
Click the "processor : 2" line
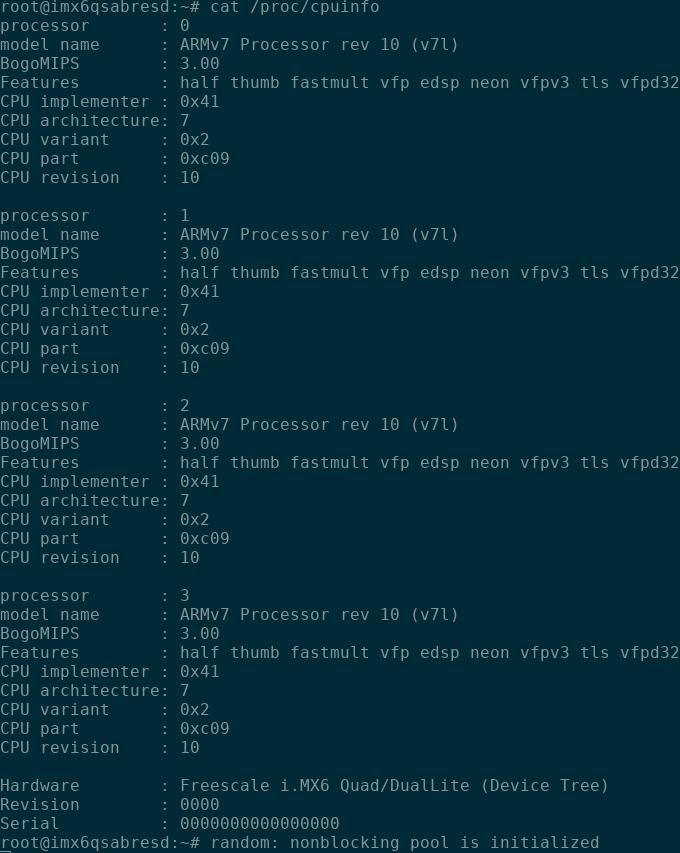pos(94,406)
